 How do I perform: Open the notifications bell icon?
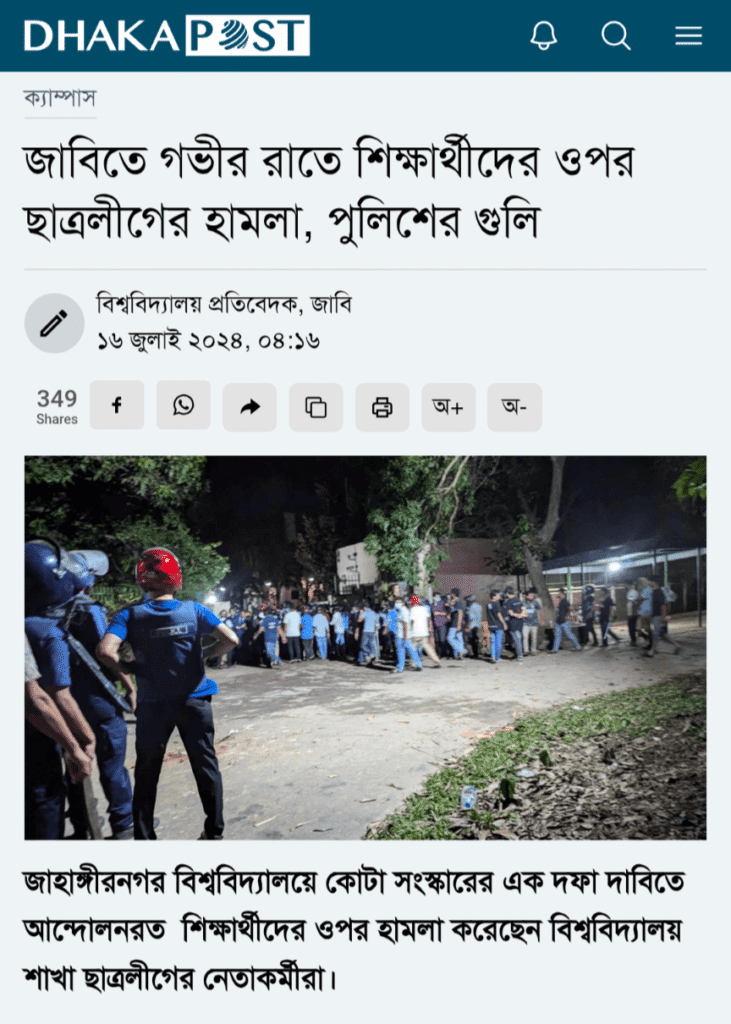point(544,35)
